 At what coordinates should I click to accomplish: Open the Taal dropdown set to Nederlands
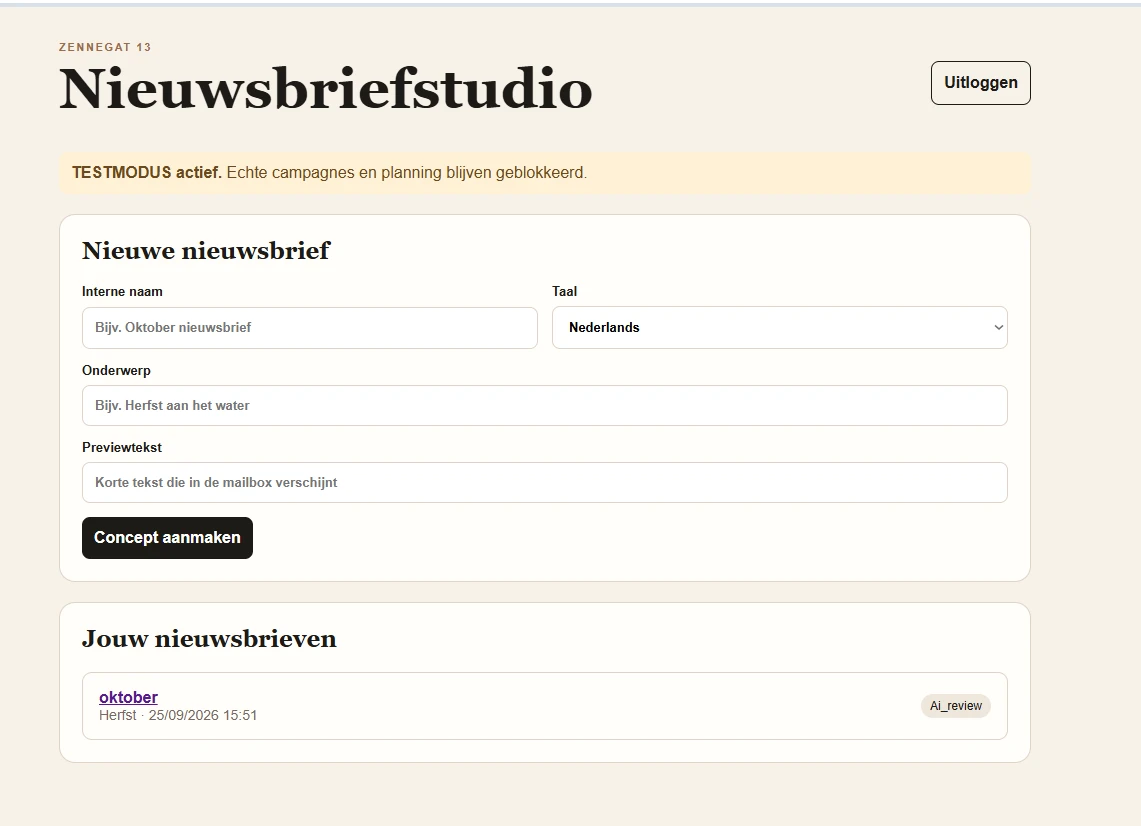[779, 327]
